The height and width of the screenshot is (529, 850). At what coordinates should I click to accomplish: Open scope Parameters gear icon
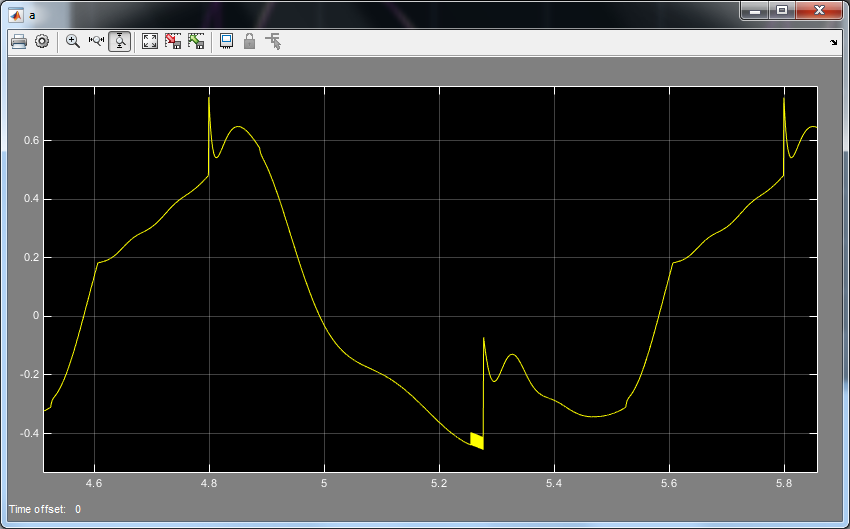pos(42,42)
